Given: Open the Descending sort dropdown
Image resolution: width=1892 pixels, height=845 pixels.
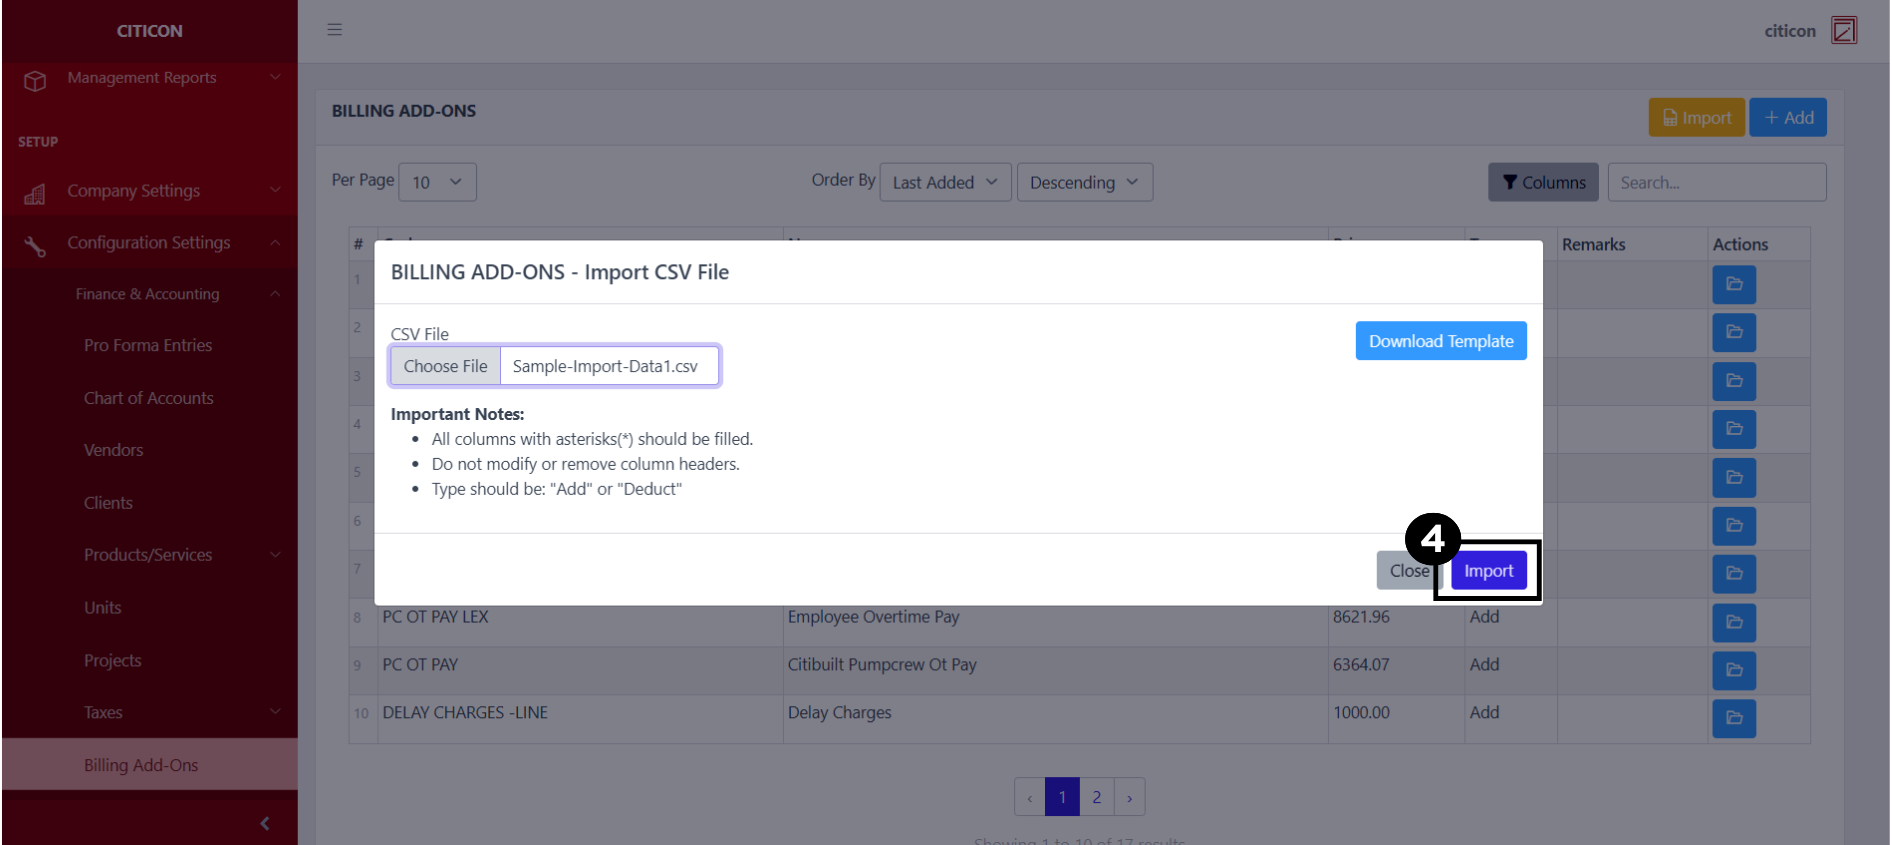Looking at the screenshot, I should pos(1084,182).
